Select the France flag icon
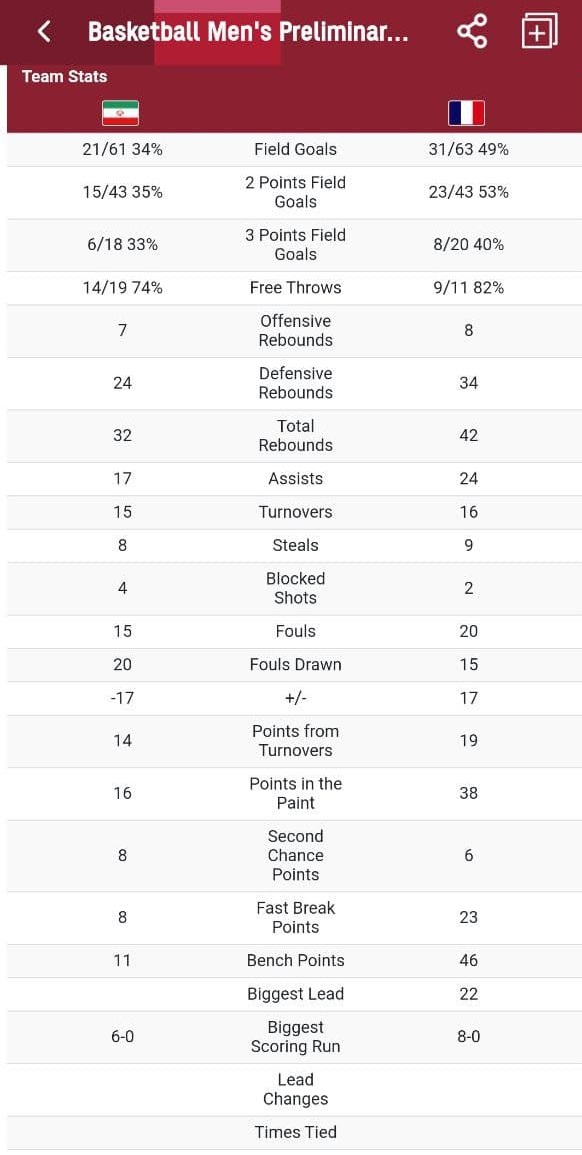Screen dimensions: 582x1155 466,113
